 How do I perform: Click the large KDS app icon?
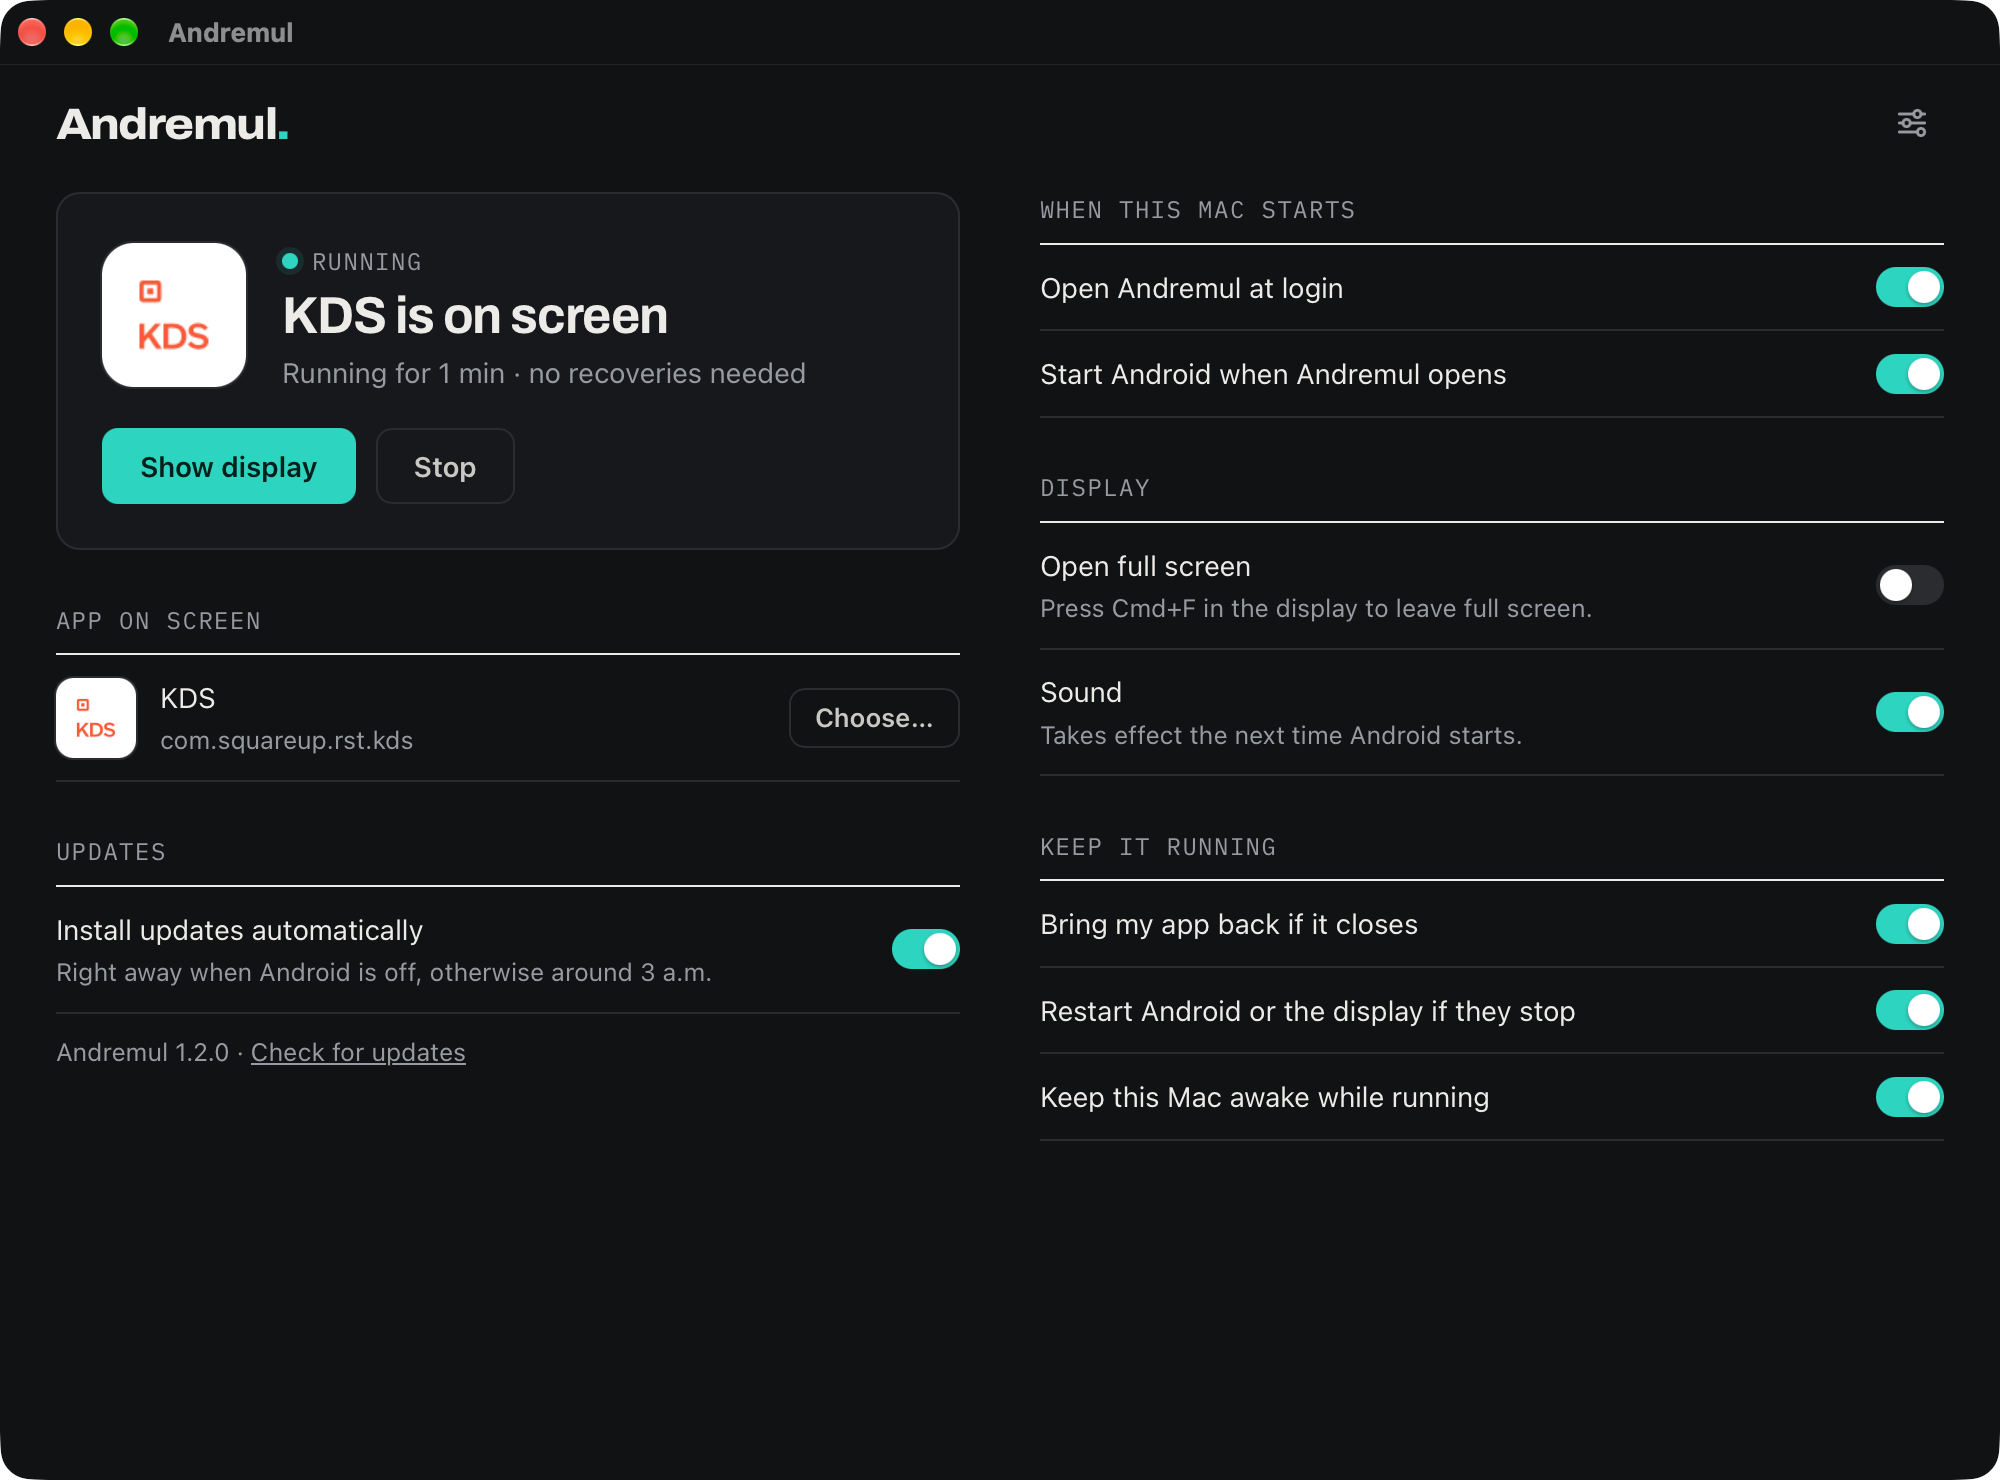pos(174,315)
